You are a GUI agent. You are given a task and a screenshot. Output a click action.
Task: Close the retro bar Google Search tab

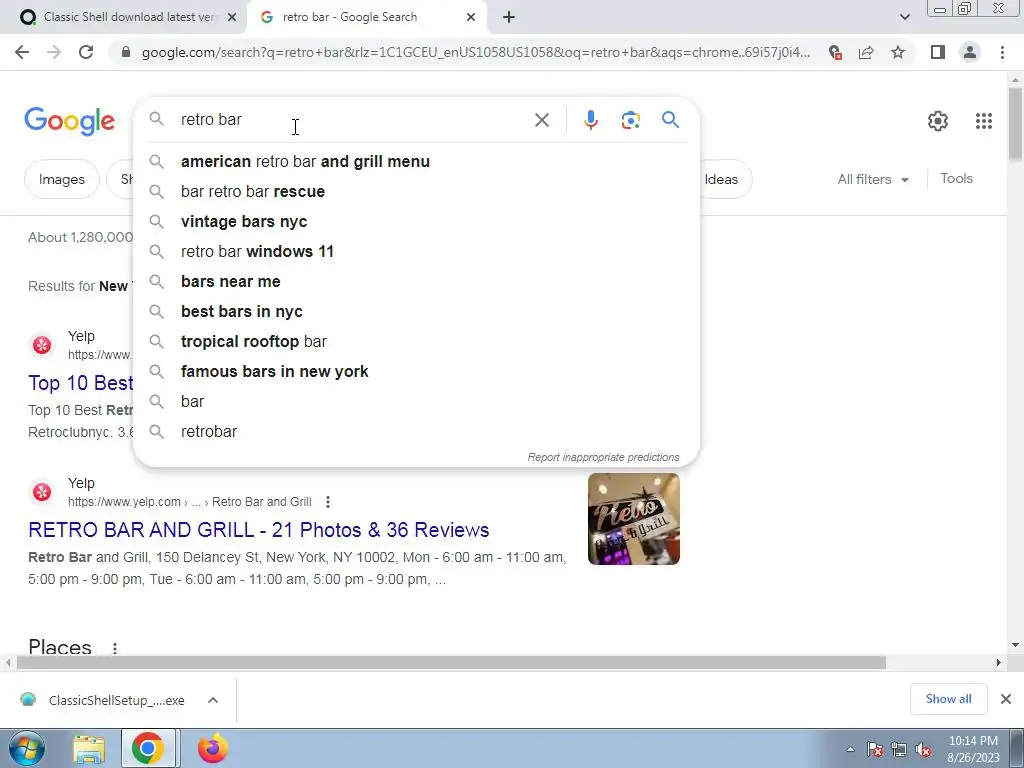point(471,18)
